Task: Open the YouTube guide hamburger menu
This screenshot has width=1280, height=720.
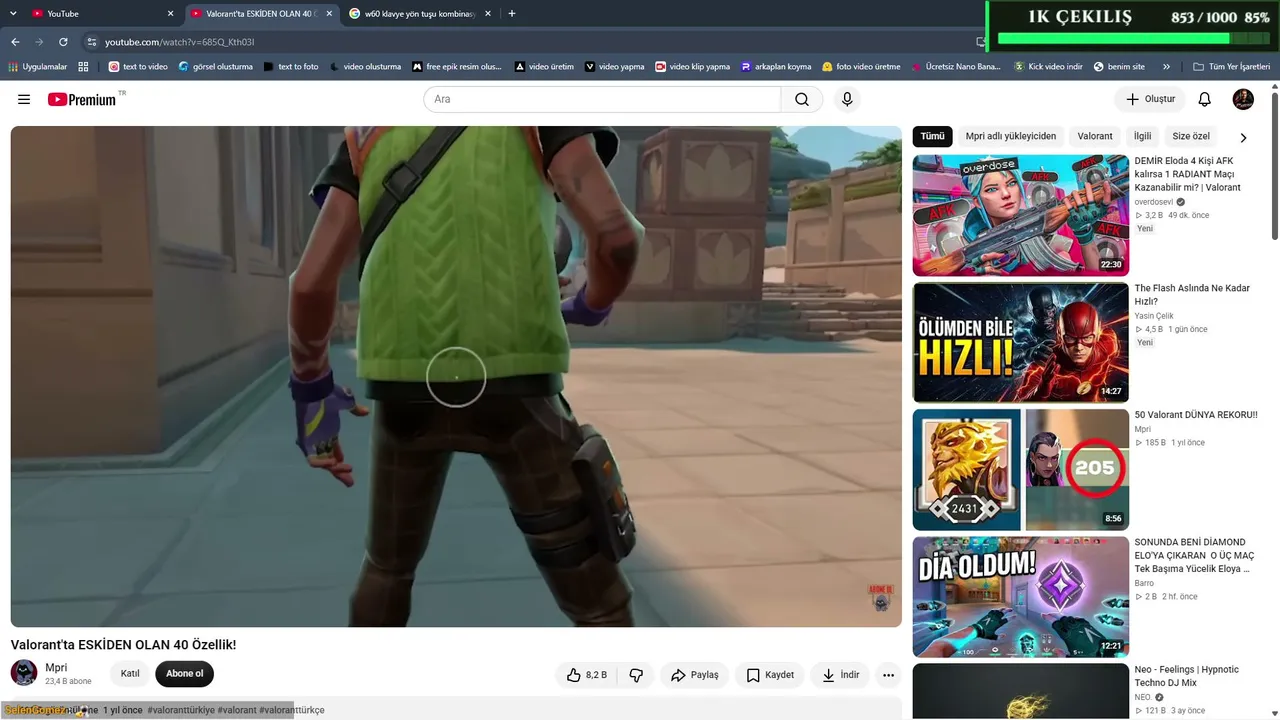Action: [24, 99]
